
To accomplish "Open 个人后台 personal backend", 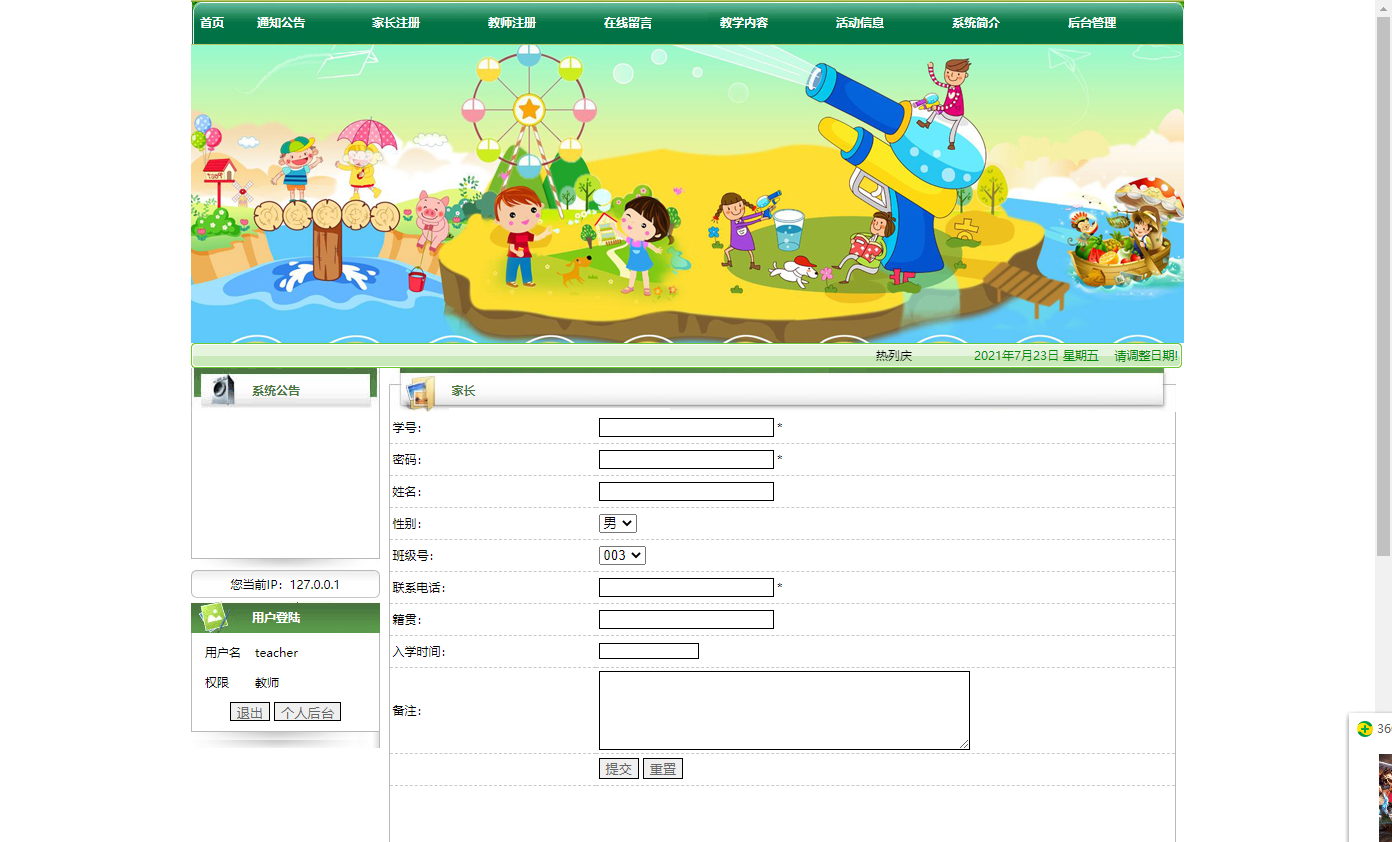I will 307,711.
